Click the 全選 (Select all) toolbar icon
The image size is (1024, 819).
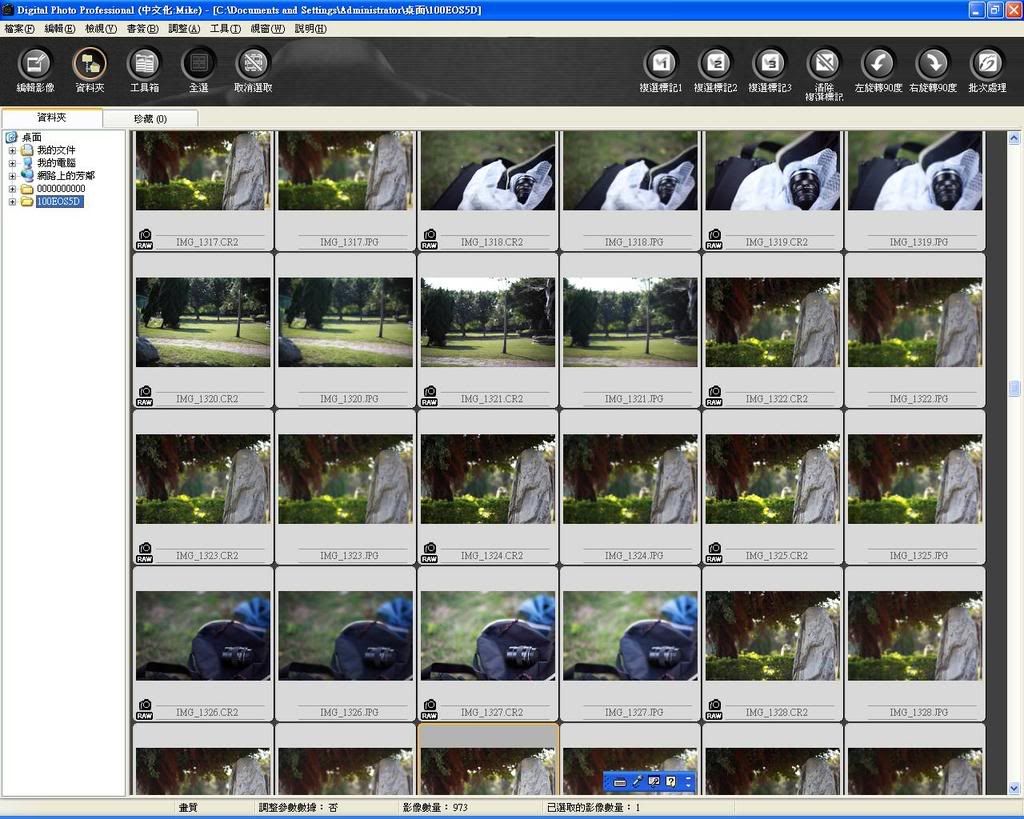click(198, 64)
